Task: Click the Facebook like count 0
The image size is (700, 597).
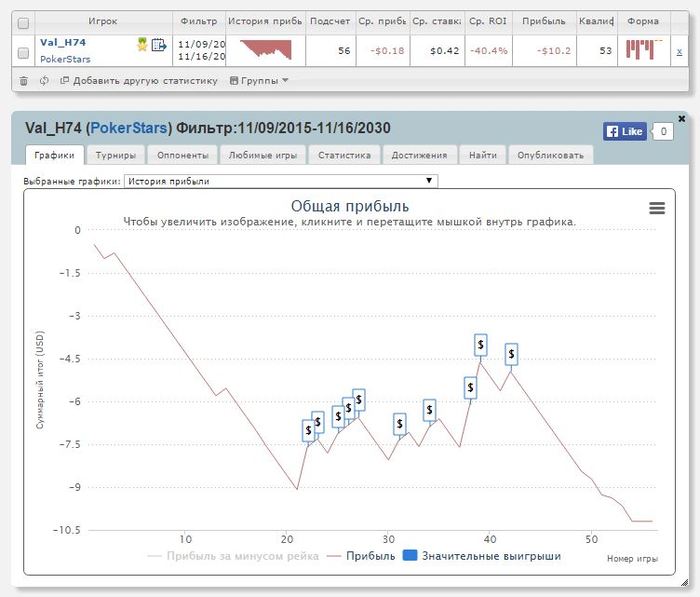Action: (663, 131)
